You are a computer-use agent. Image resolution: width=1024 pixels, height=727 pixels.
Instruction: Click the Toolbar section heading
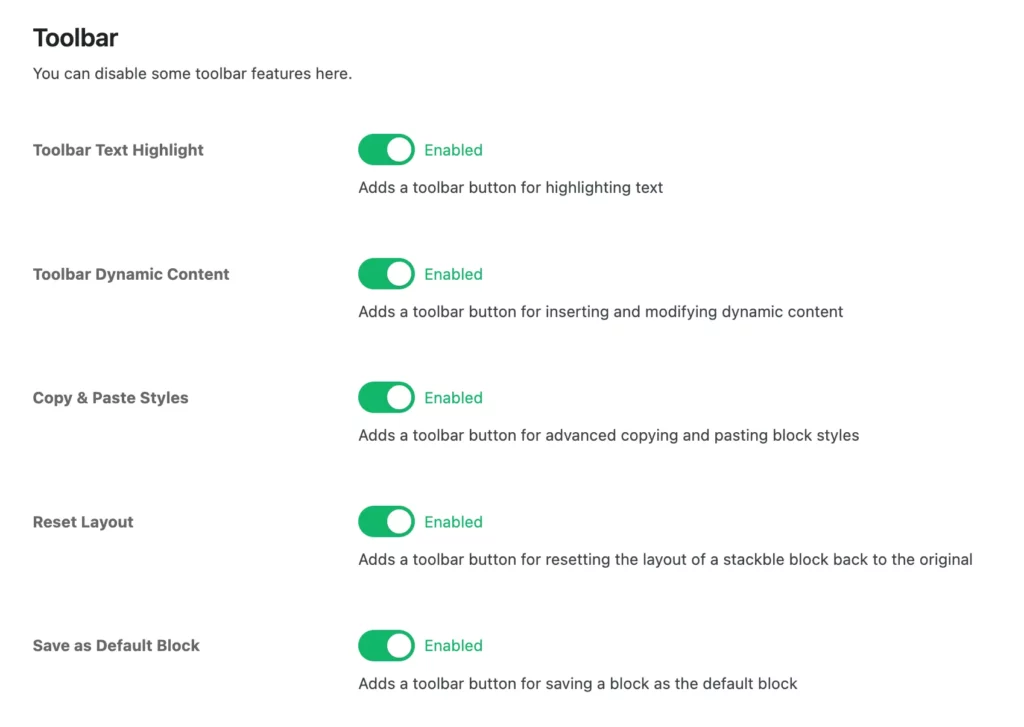75,37
